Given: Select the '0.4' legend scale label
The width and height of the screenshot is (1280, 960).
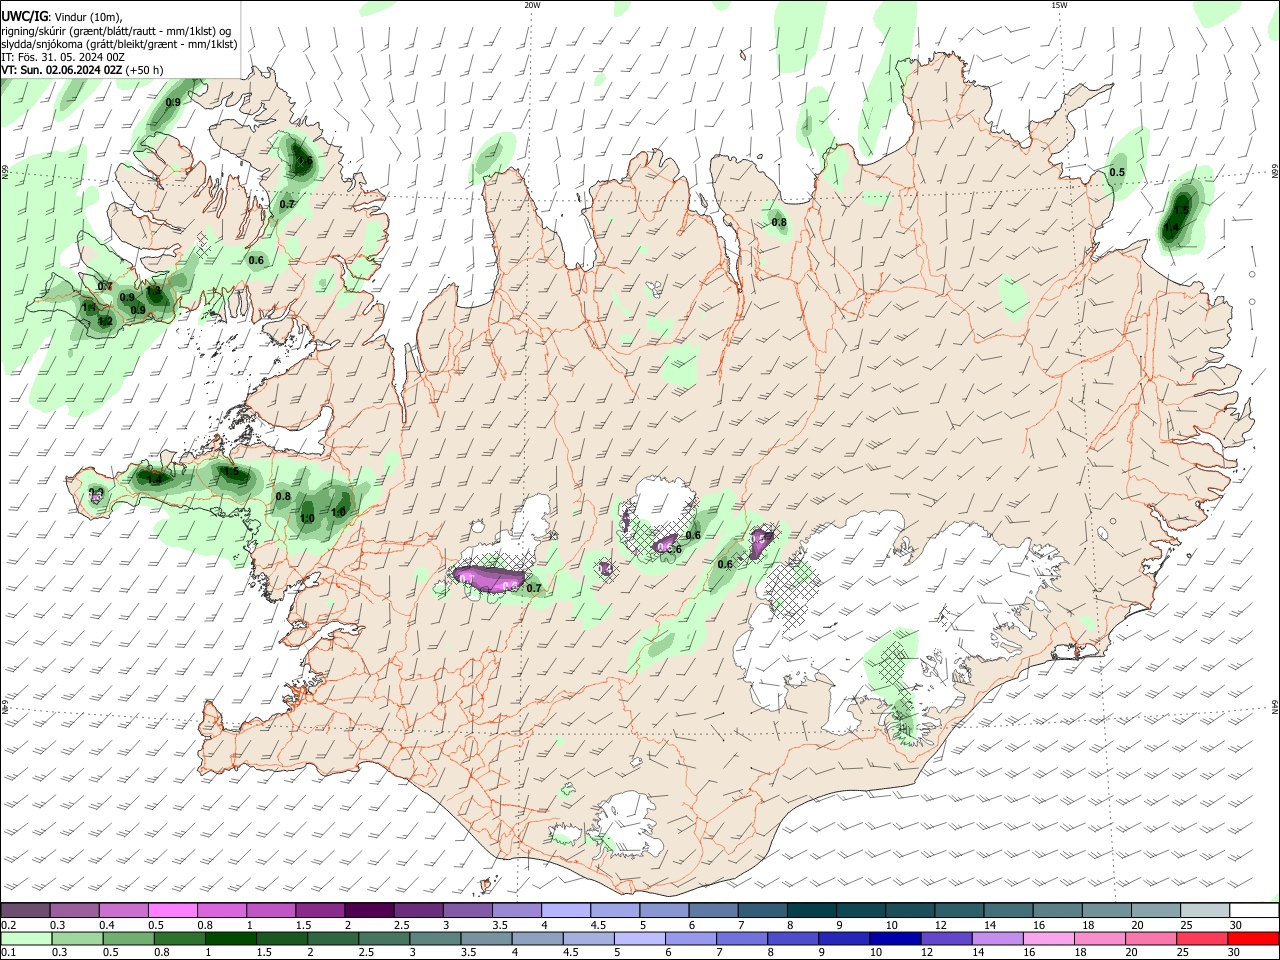Looking at the screenshot, I should pos(107,924).
